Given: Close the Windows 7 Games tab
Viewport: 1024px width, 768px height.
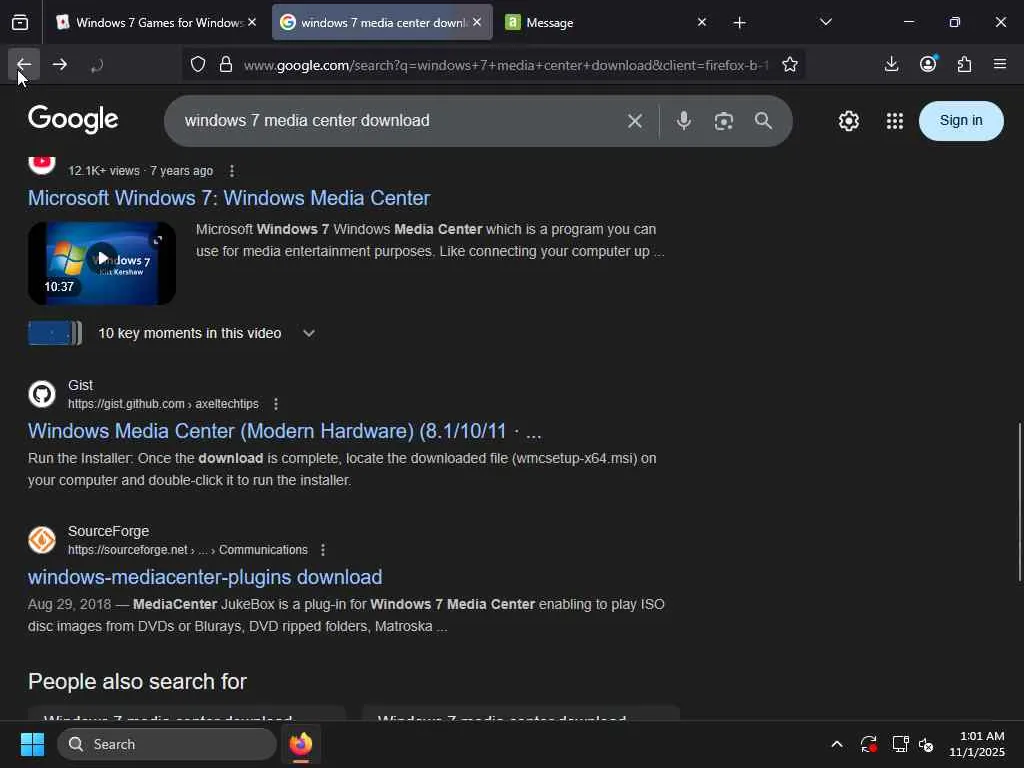Looking at the screenshot, I should click(x=252, y=22).
